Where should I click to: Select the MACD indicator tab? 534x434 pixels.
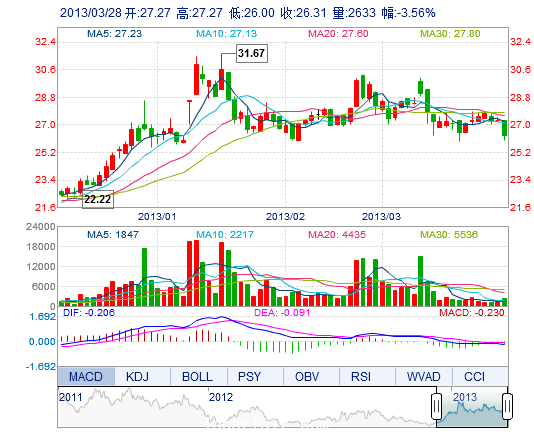pyautogui.click(x=86, y=376)
